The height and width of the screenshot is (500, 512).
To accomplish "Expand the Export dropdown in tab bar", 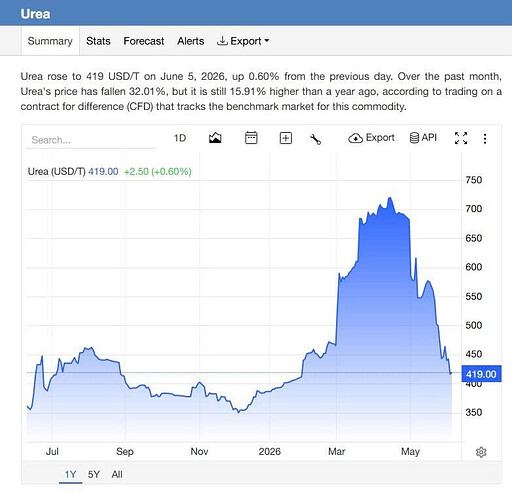I will [x=243, y=41].
